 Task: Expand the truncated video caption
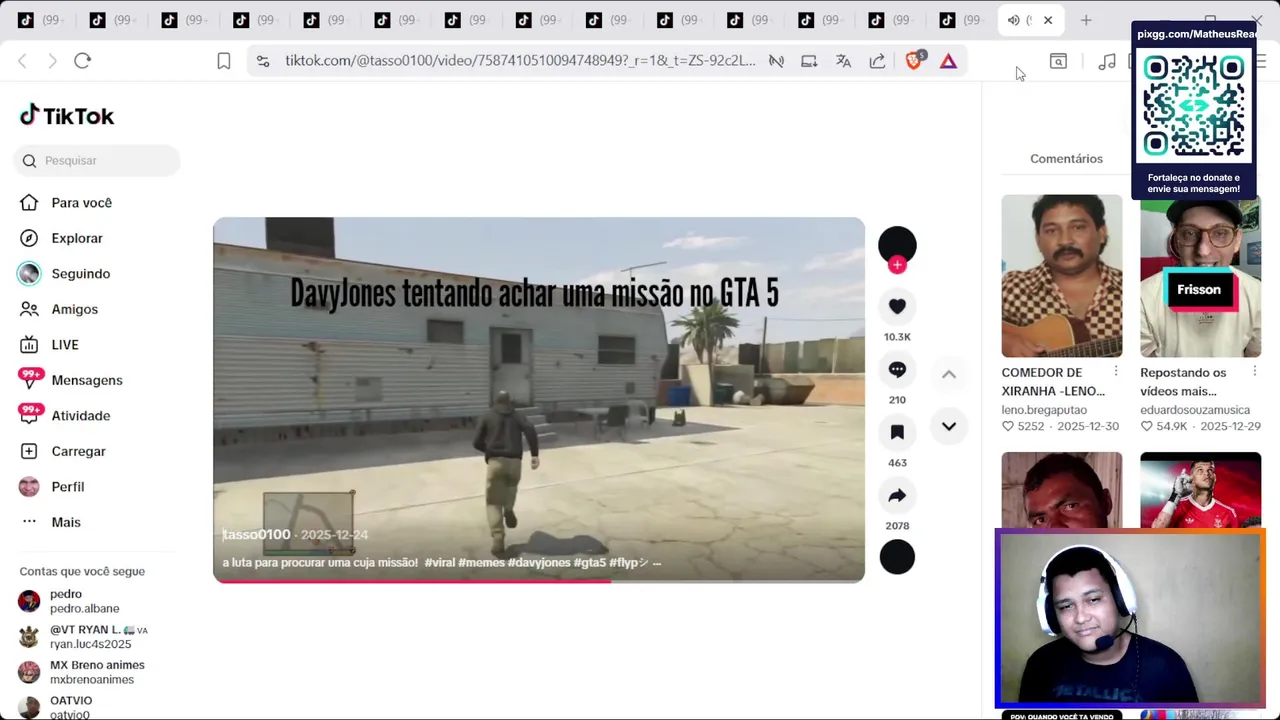pos(656,563)
